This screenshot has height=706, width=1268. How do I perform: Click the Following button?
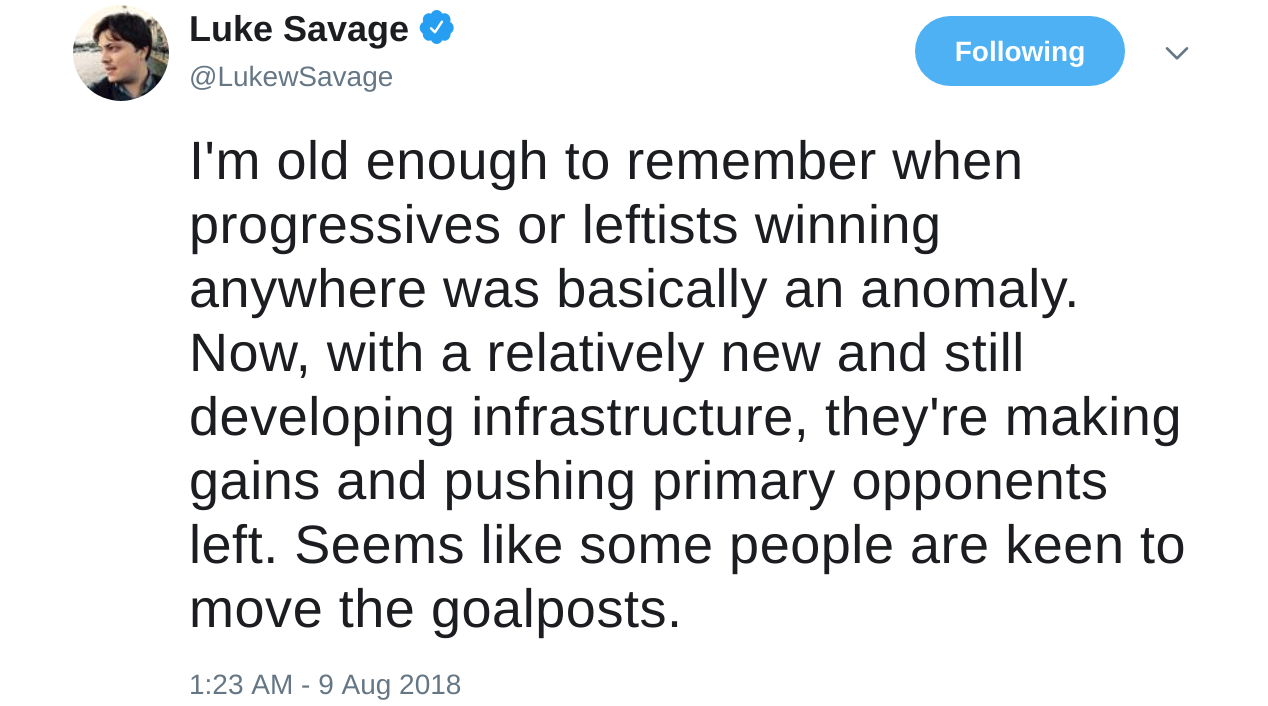coord(1019,51)
